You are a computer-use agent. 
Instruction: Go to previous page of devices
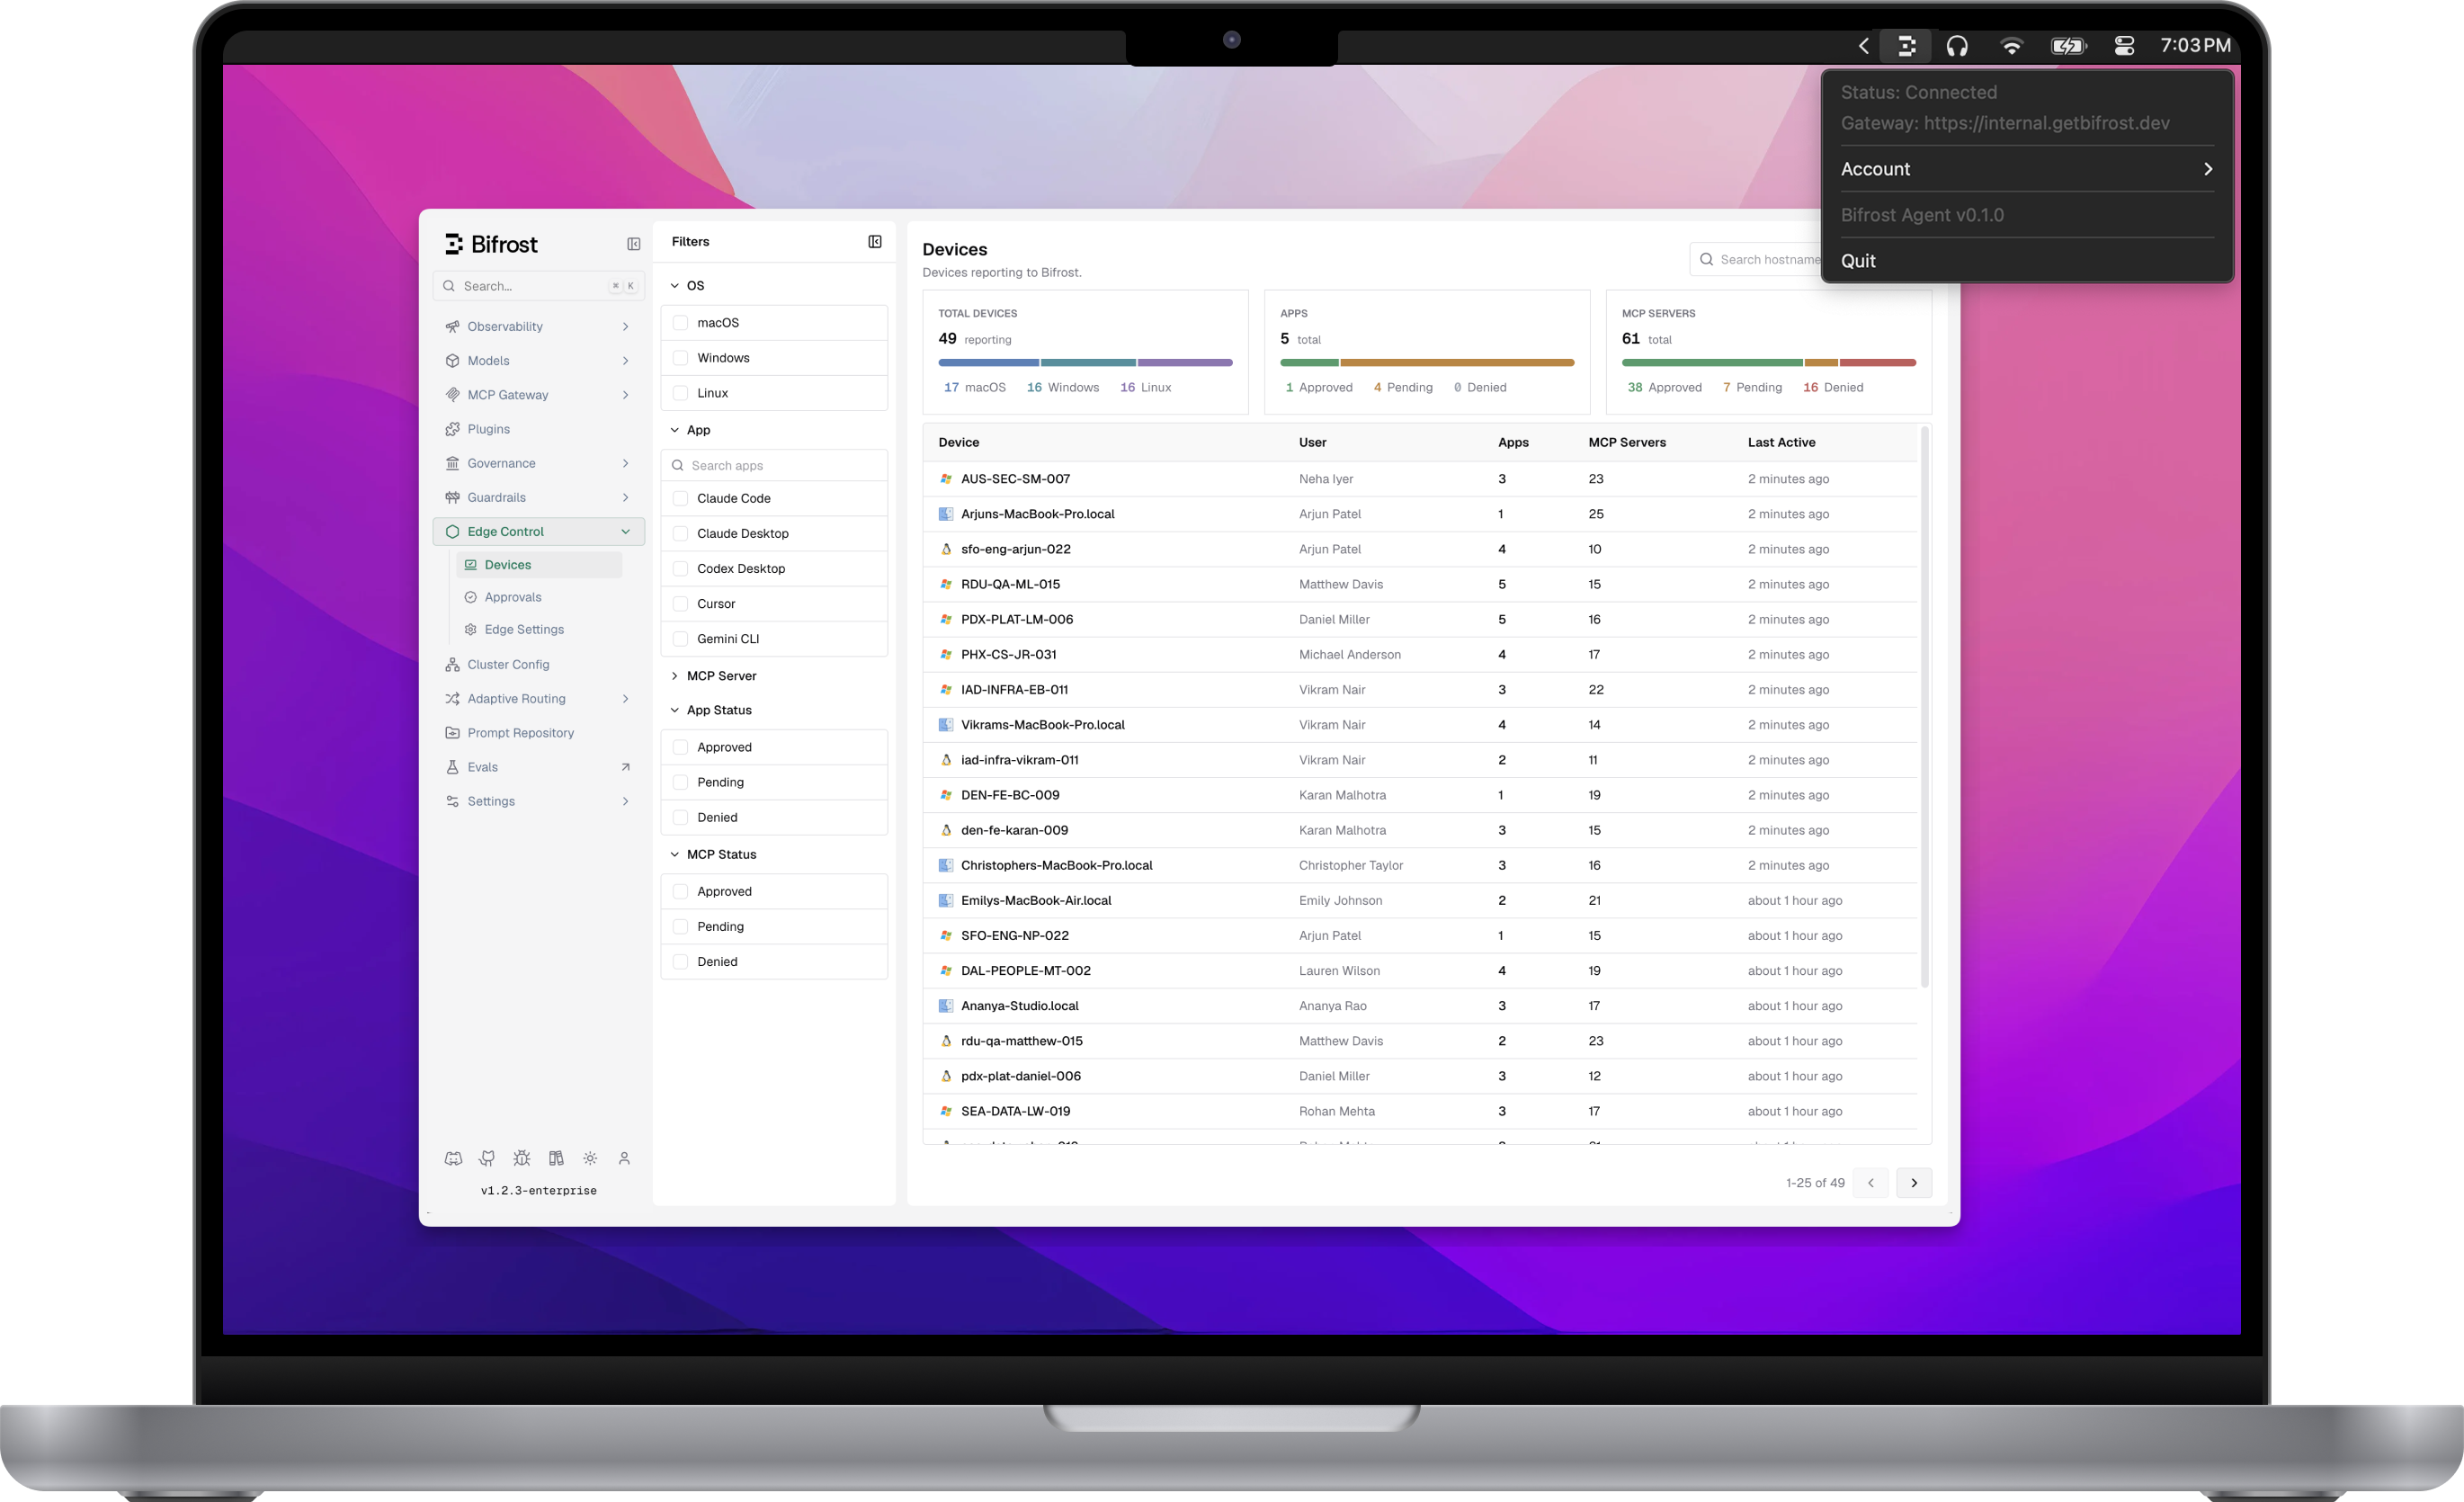(x=1870, y=1182)
